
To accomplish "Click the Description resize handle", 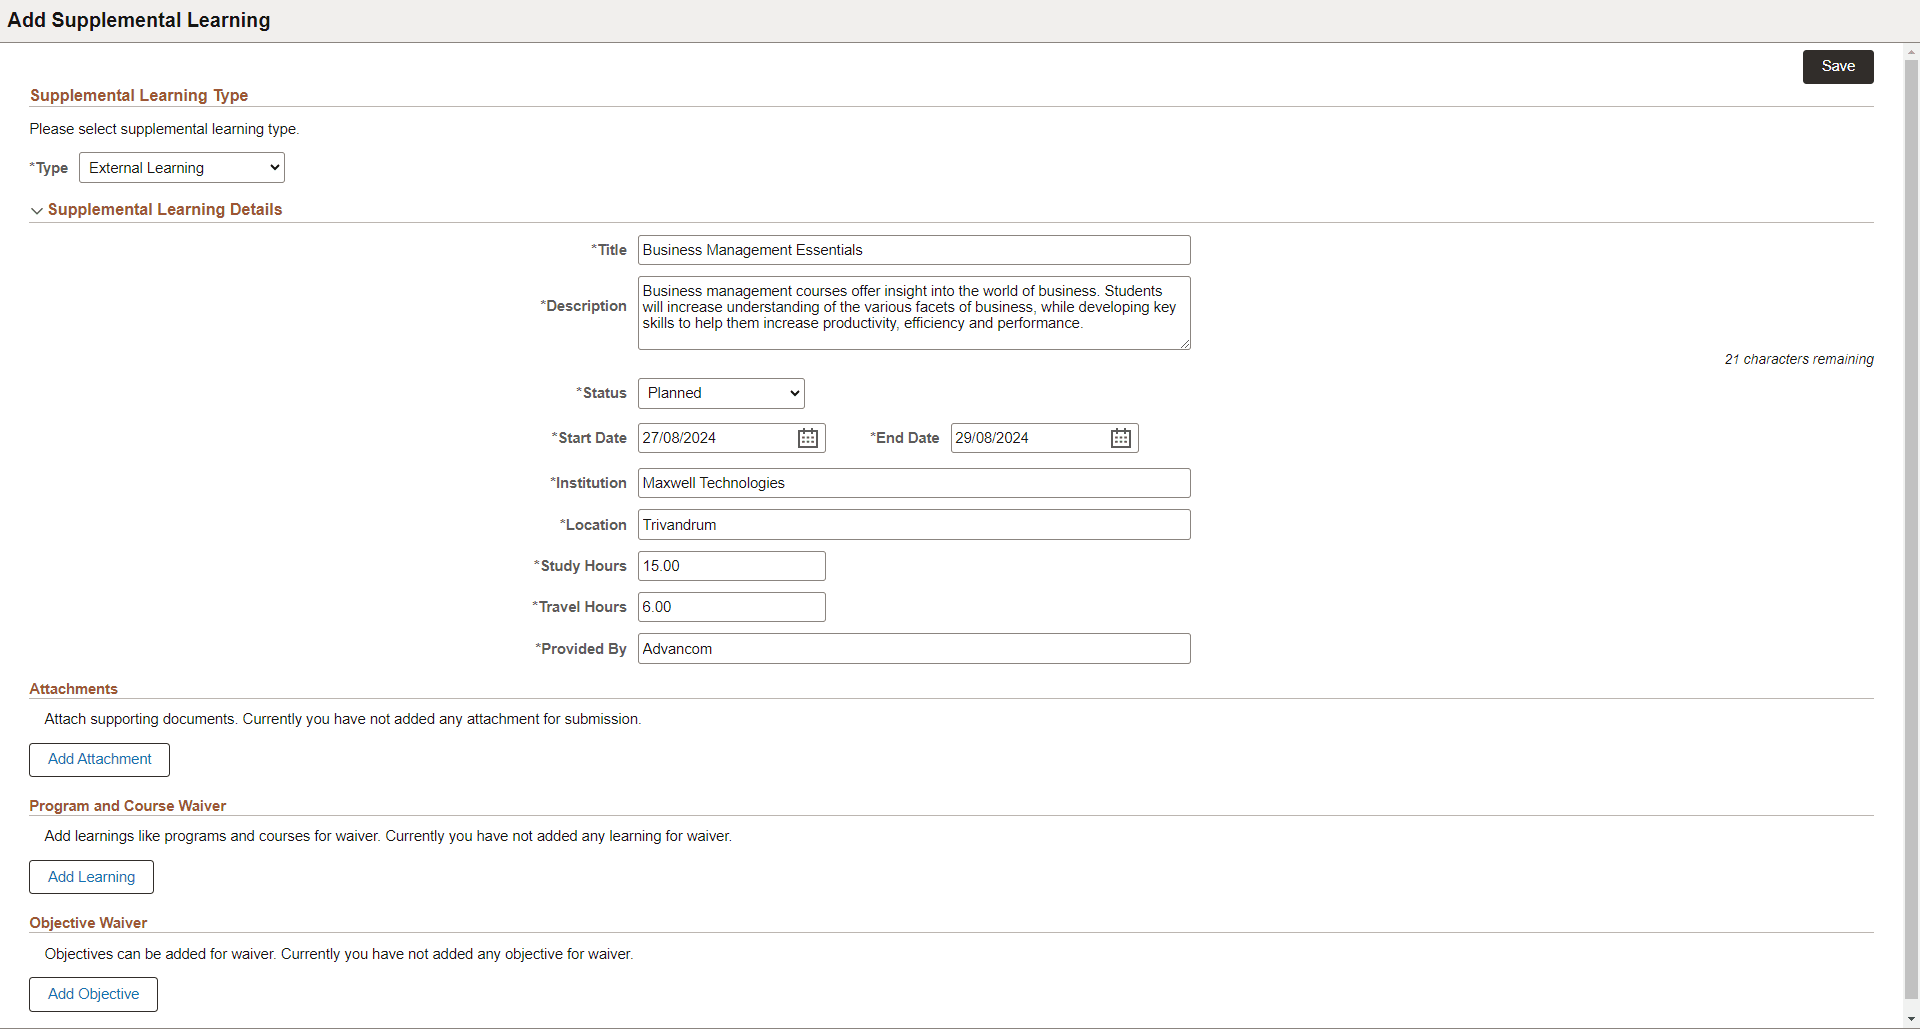I will 1184,343.
